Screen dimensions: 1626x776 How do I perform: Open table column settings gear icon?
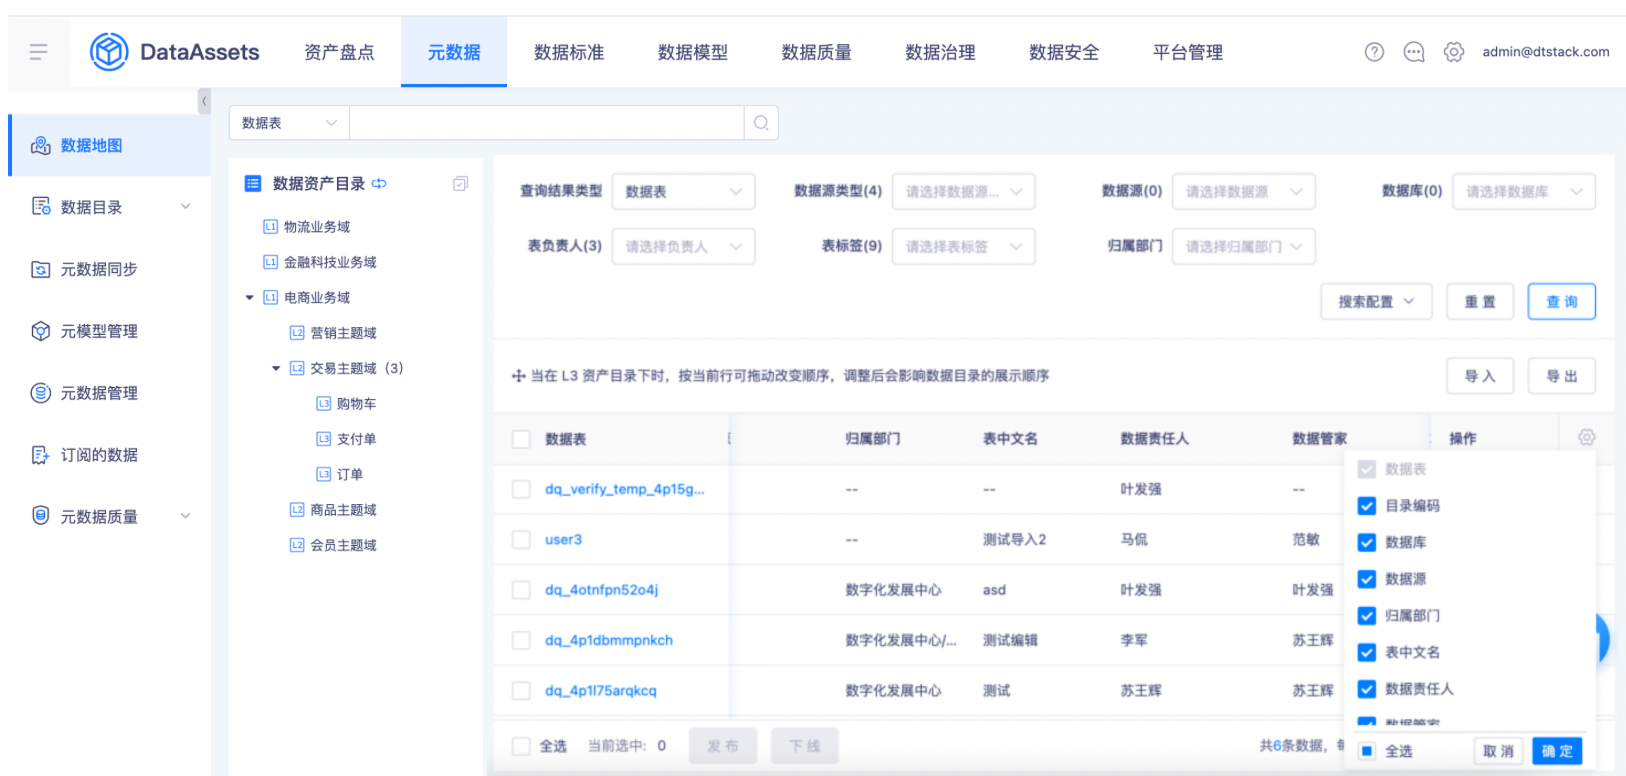(x=1586, y=438)
